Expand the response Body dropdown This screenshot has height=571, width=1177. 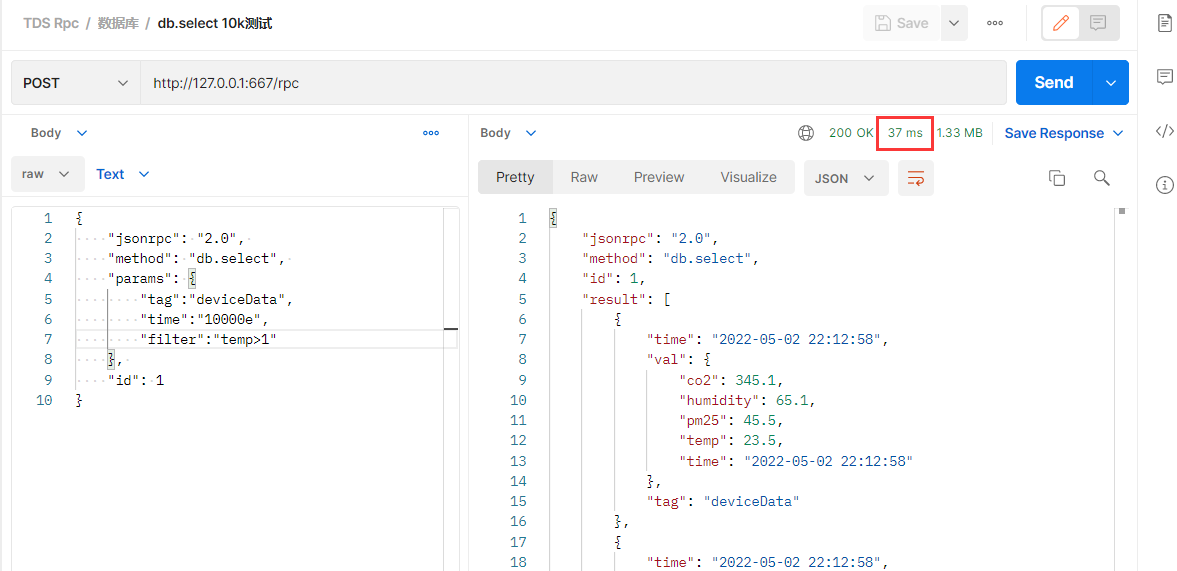tap(508, 133)
